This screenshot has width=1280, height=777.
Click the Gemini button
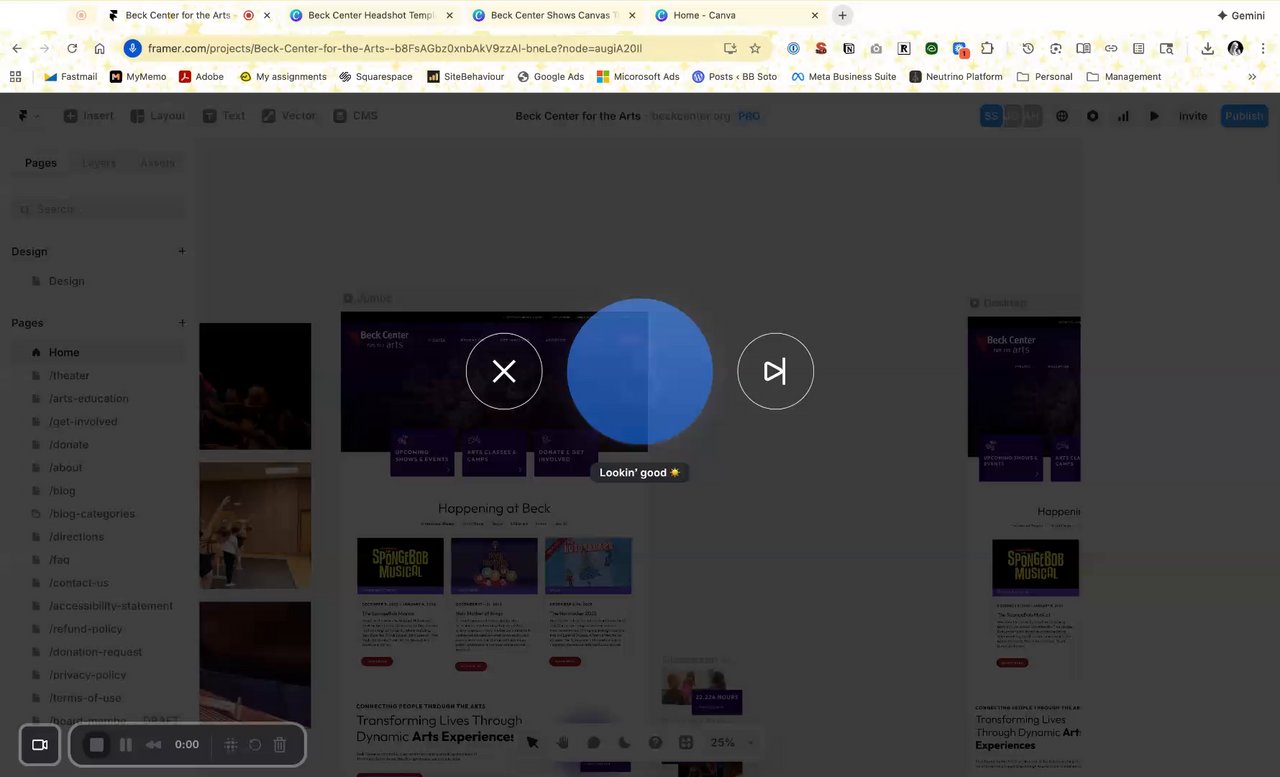tap(1241, 15)
